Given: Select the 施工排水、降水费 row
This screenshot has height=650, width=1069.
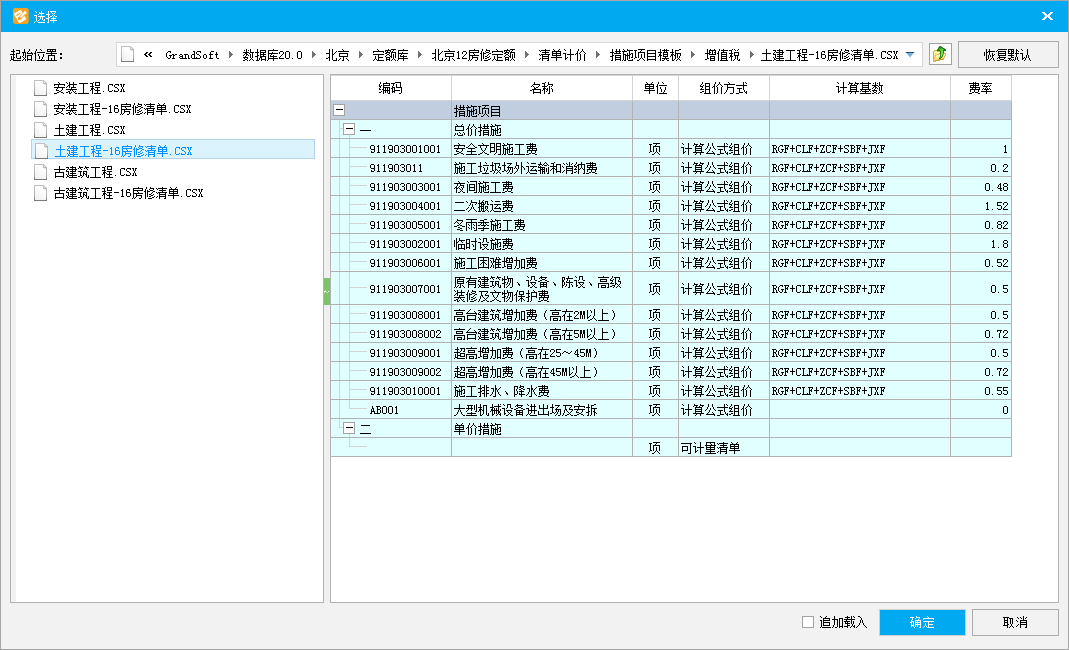Looking at the screenshot, I should 671,392.
